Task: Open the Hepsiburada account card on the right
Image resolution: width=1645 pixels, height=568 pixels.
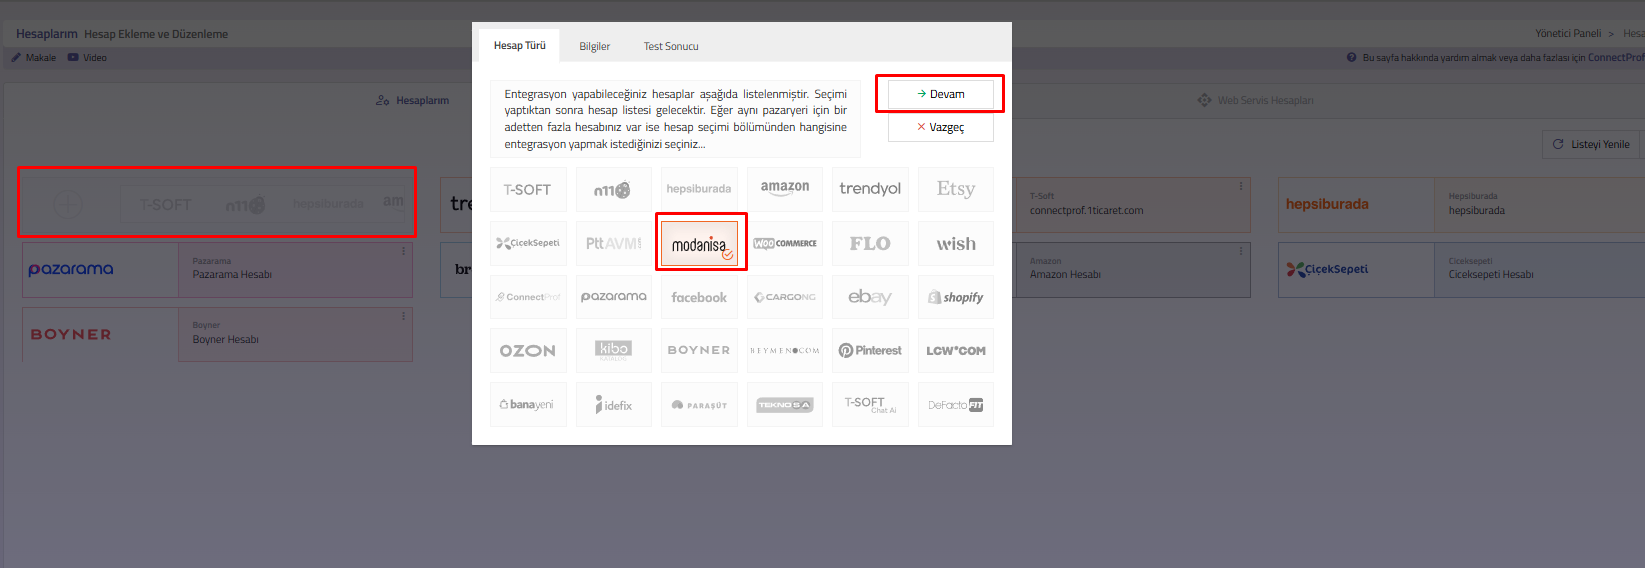Action: click(1461, 204)
